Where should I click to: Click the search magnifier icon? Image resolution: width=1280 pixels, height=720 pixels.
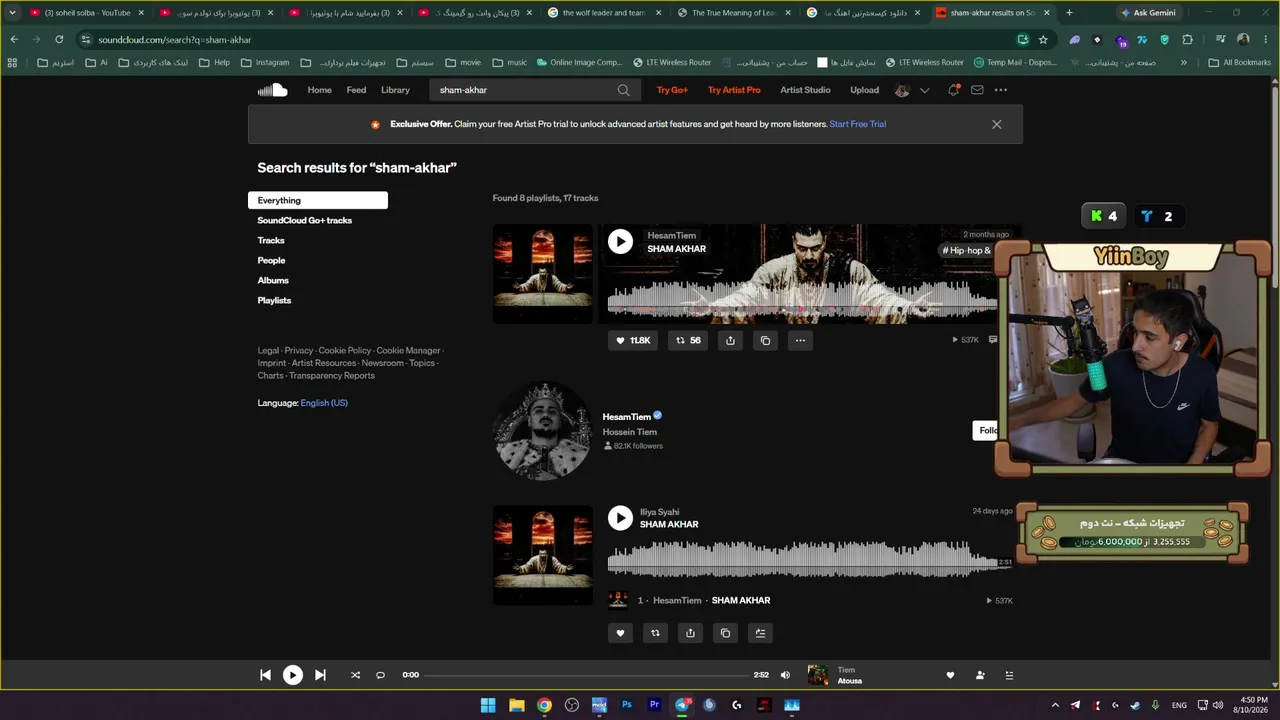623,90
